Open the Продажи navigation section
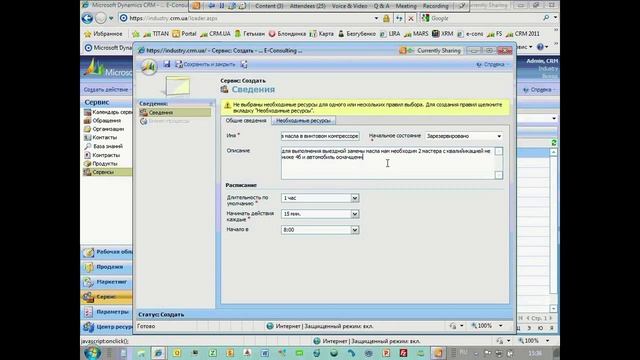Screen dimensions: 640x360 tap(107, 267)
